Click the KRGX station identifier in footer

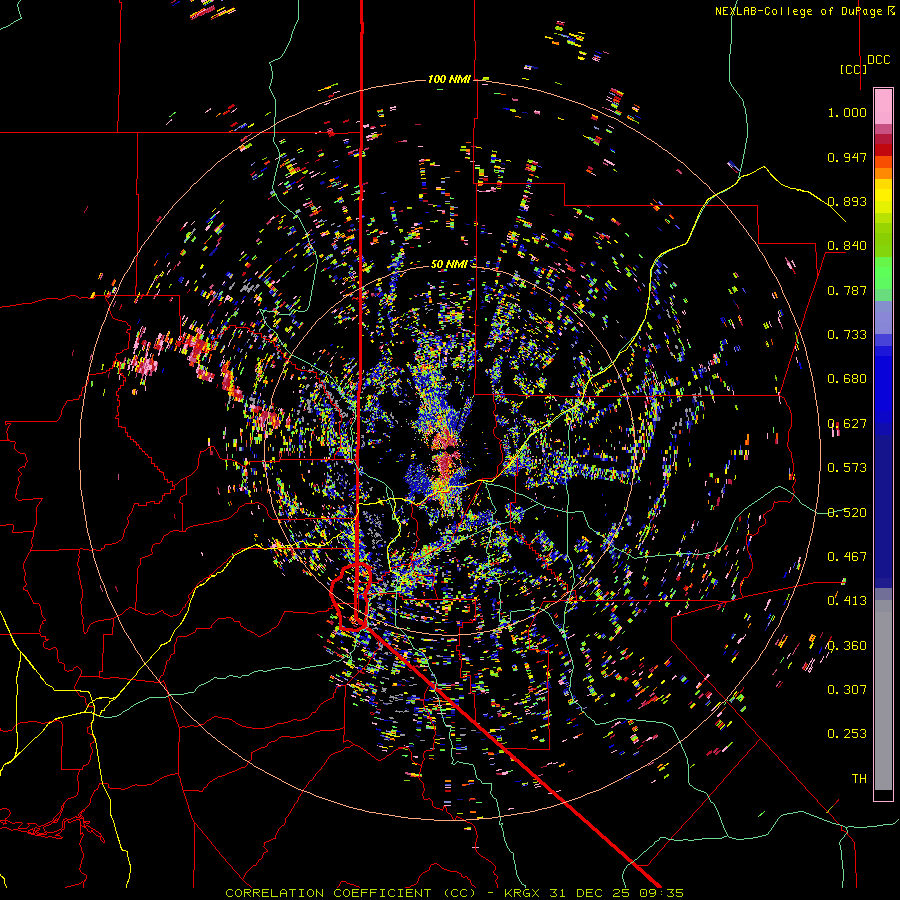click(522, 893)
